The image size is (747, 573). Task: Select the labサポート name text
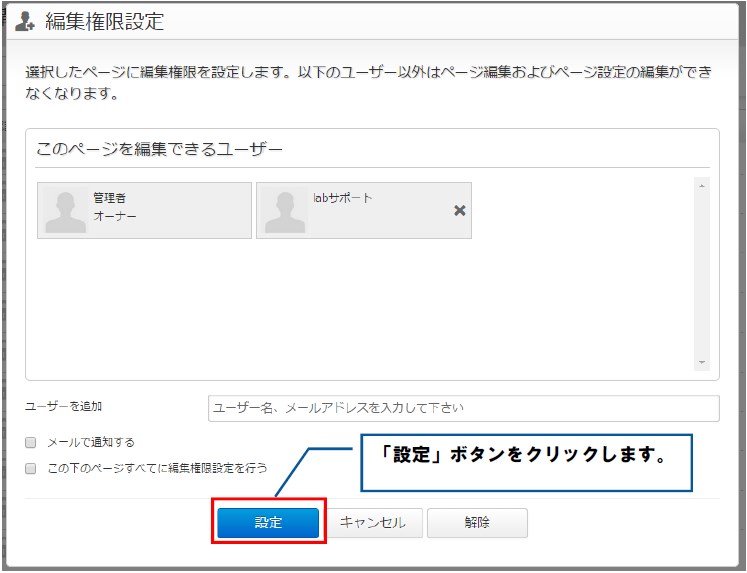(343, 198)
